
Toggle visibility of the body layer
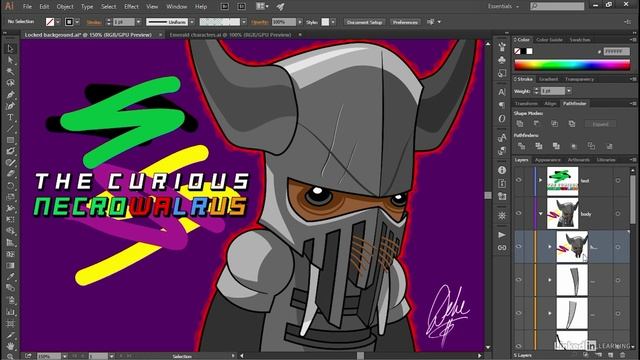coord(519,213)
